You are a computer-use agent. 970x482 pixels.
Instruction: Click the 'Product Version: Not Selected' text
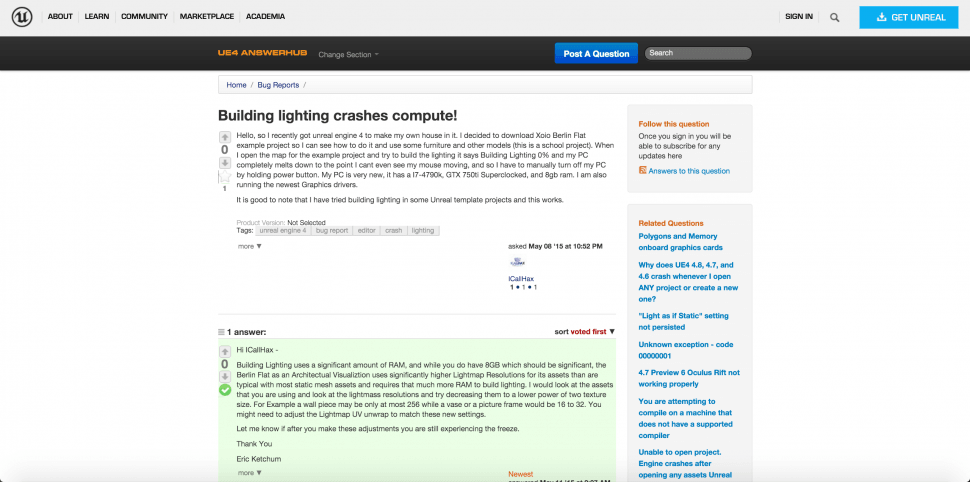click(x=281, y=222)
